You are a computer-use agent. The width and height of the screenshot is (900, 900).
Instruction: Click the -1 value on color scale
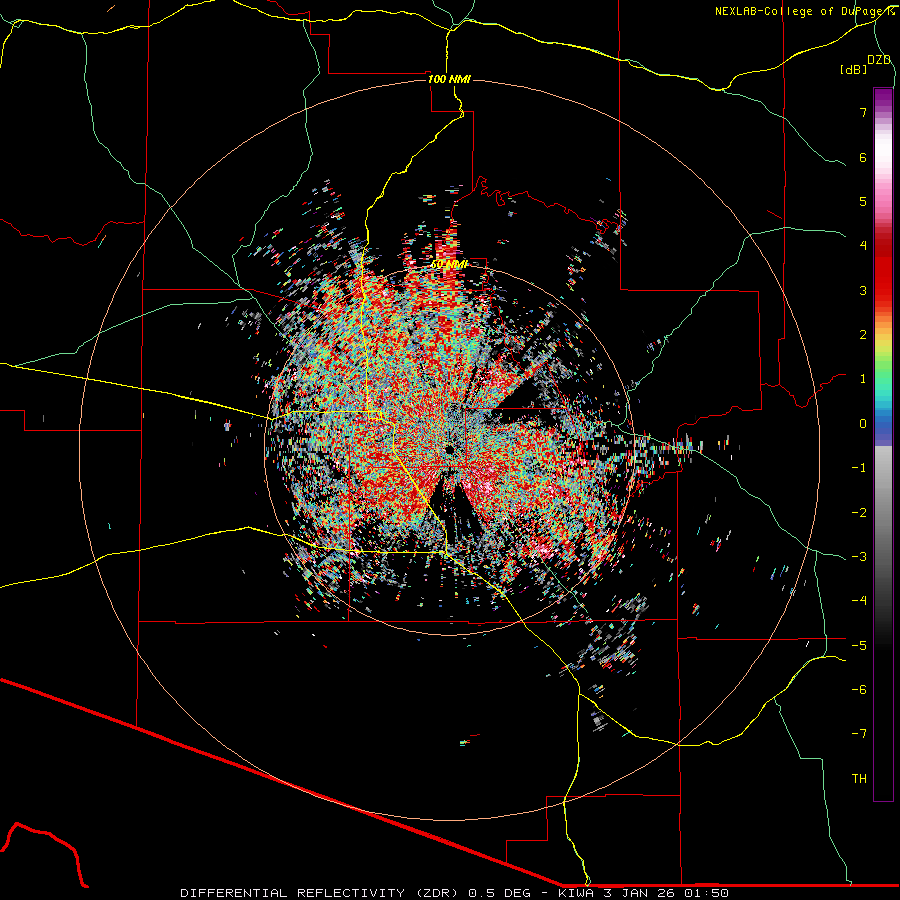[x=859, y=468]
